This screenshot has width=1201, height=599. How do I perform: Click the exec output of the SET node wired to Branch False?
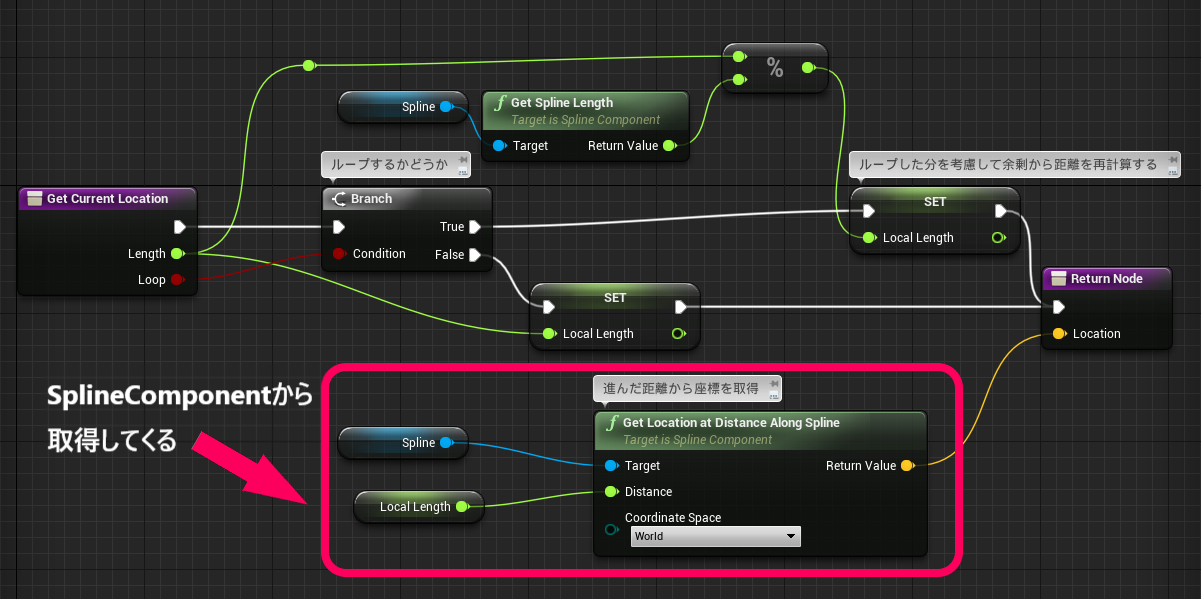click(x=681, y=307)
